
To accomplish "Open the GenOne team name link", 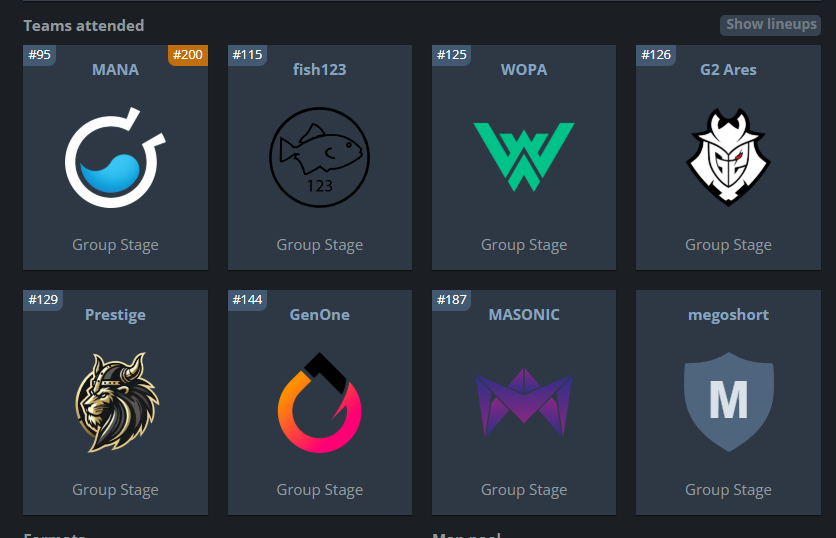I will click(319, 315).
